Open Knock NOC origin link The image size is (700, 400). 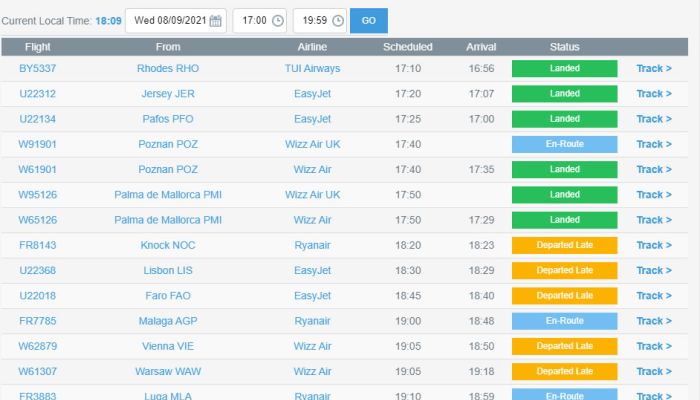167,245
